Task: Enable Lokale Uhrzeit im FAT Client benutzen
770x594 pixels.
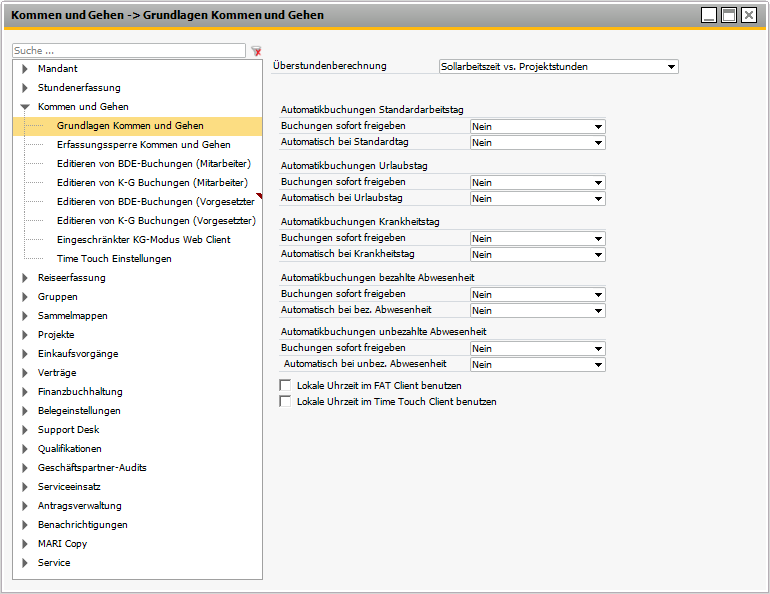Action: coord(286,385)
